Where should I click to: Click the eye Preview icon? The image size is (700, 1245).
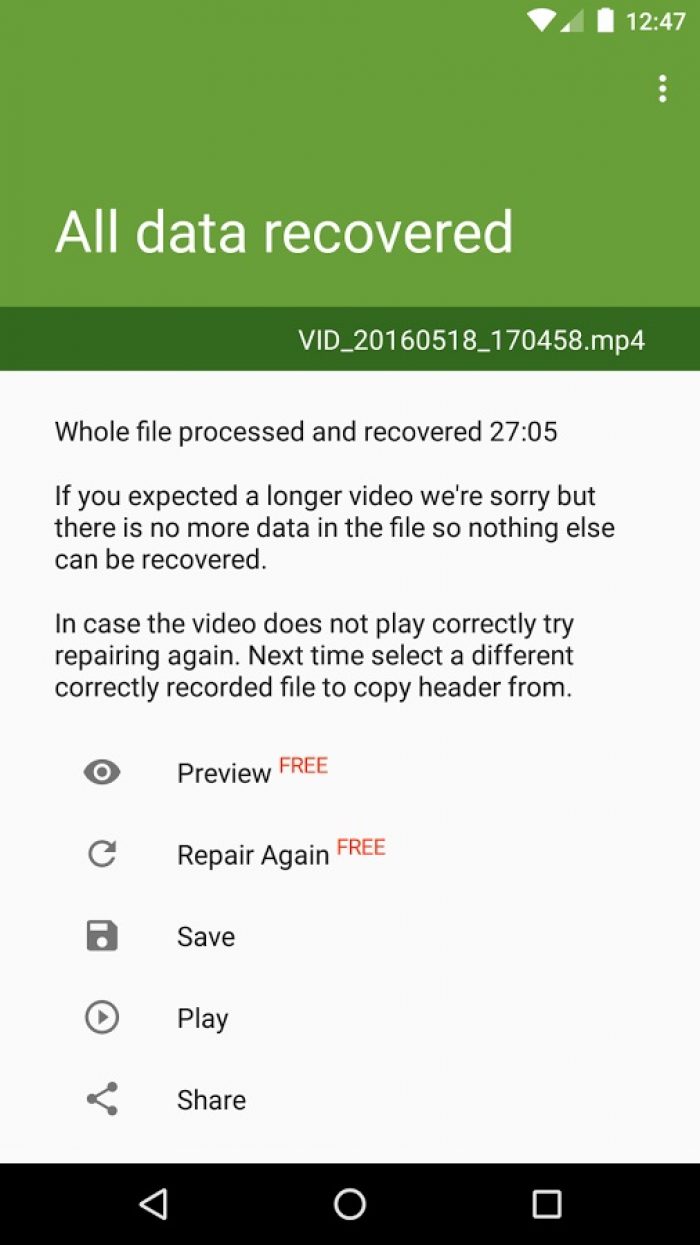click(x=102, y=772)
